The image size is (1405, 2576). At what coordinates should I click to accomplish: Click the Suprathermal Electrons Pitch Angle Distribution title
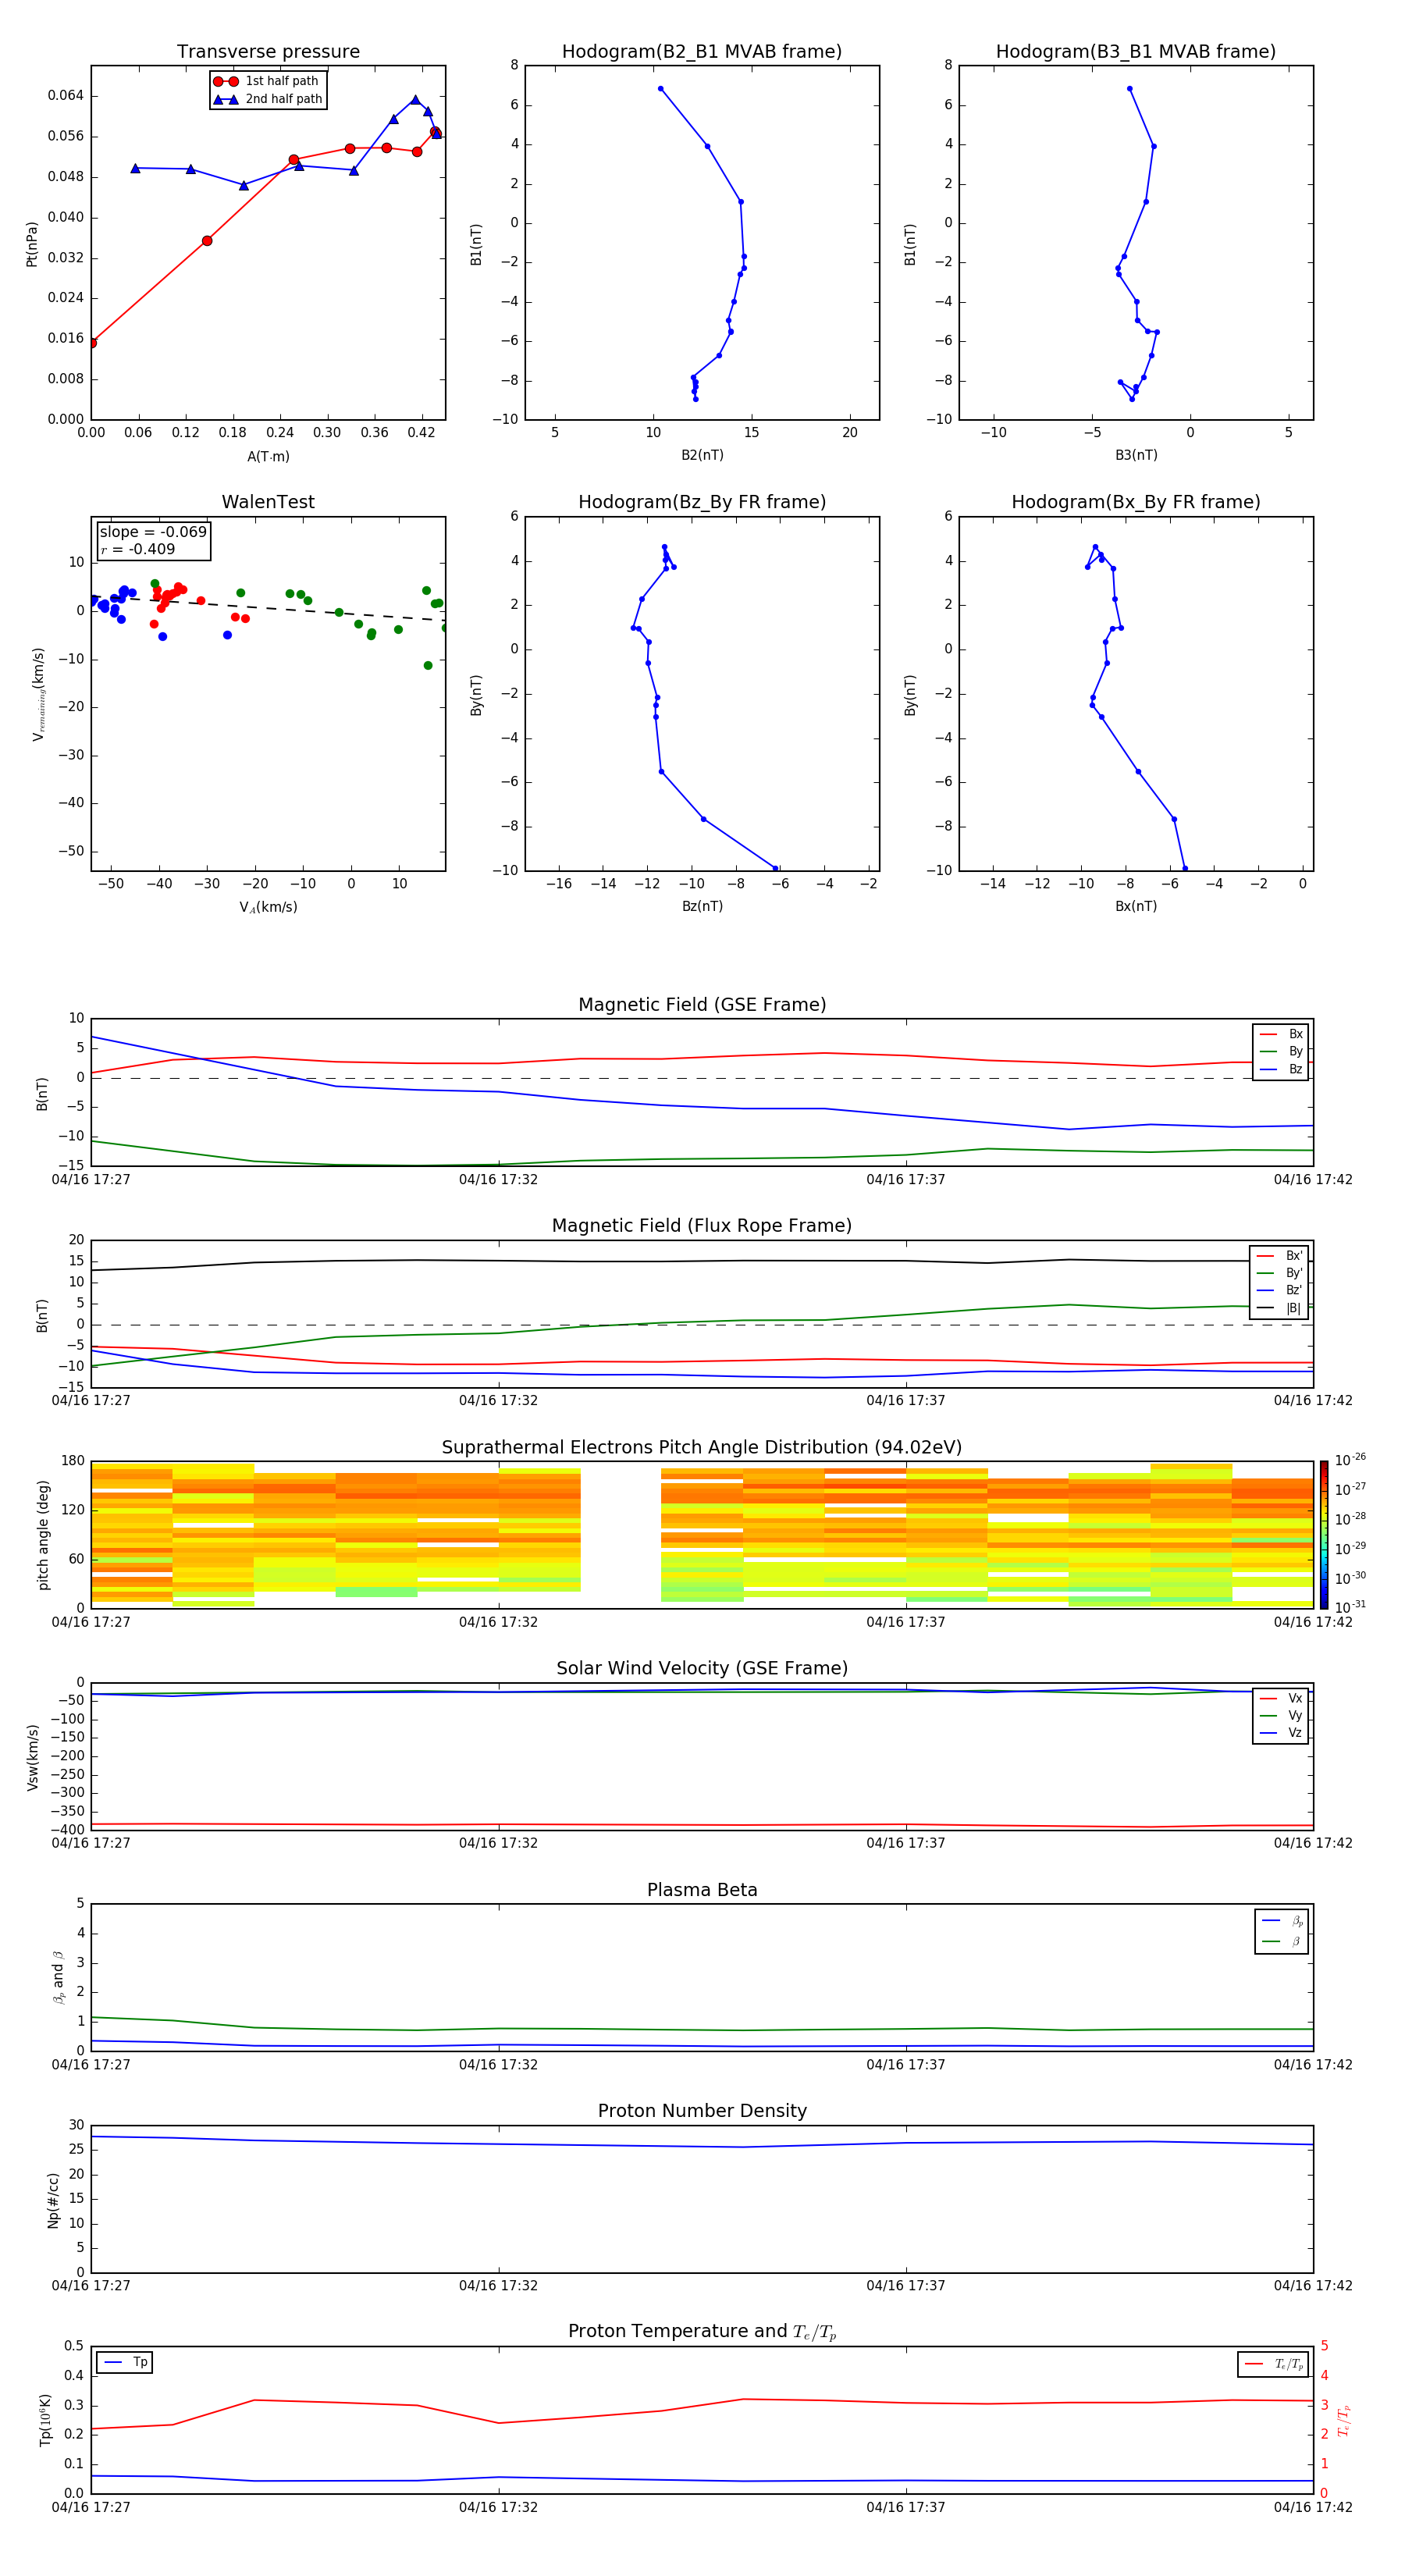click(x=702, y=1448)
